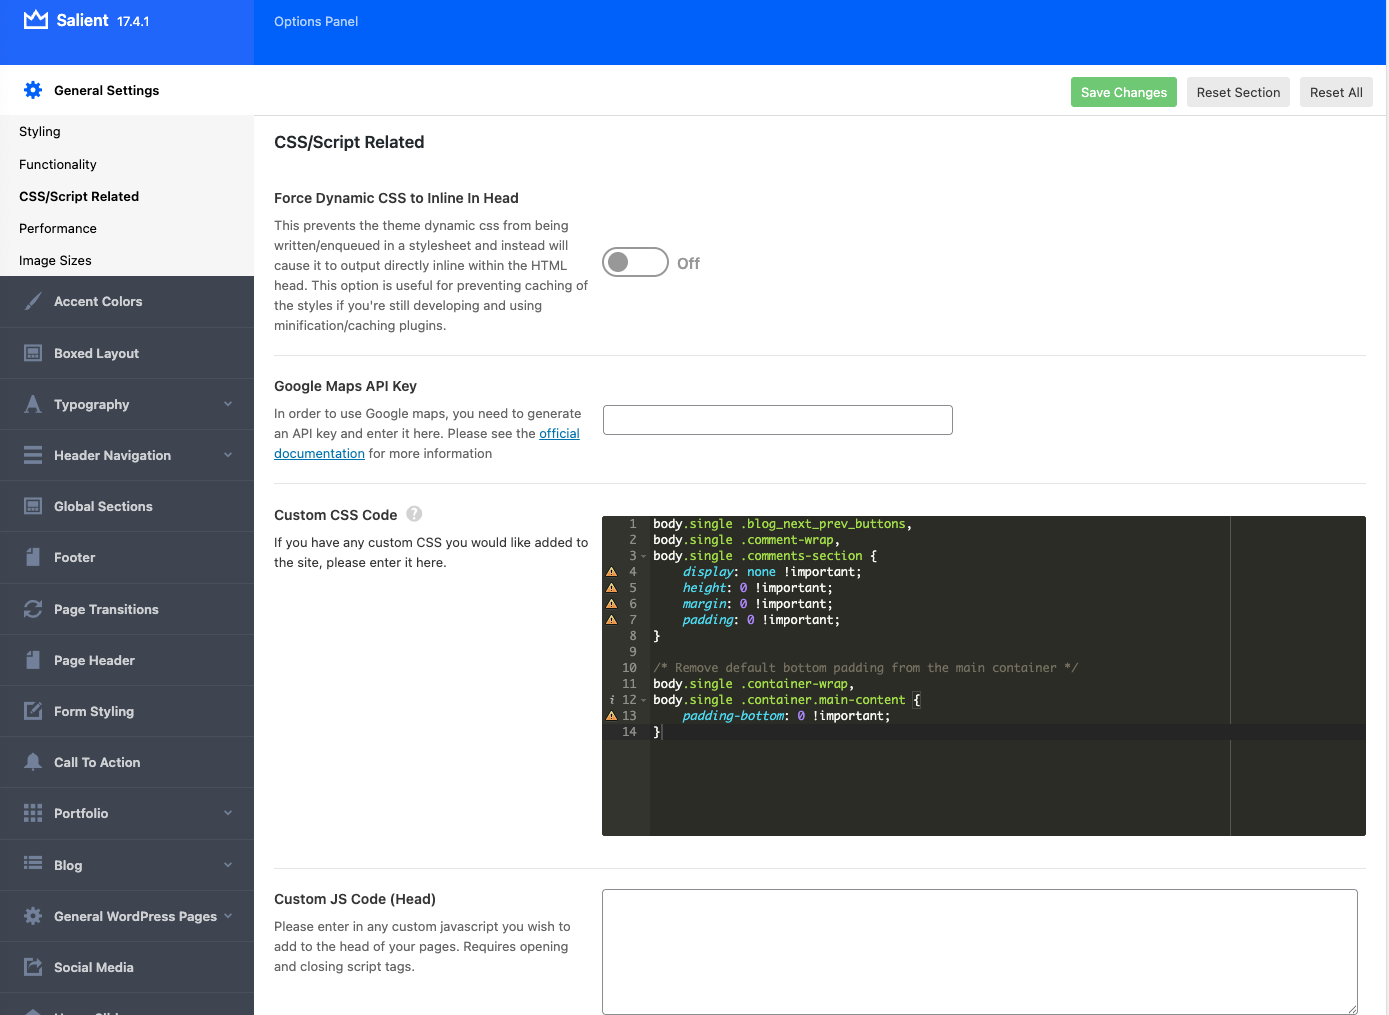The image size is (1389, 1015).
Task: Click the Footer section icon
Action: 33,557
